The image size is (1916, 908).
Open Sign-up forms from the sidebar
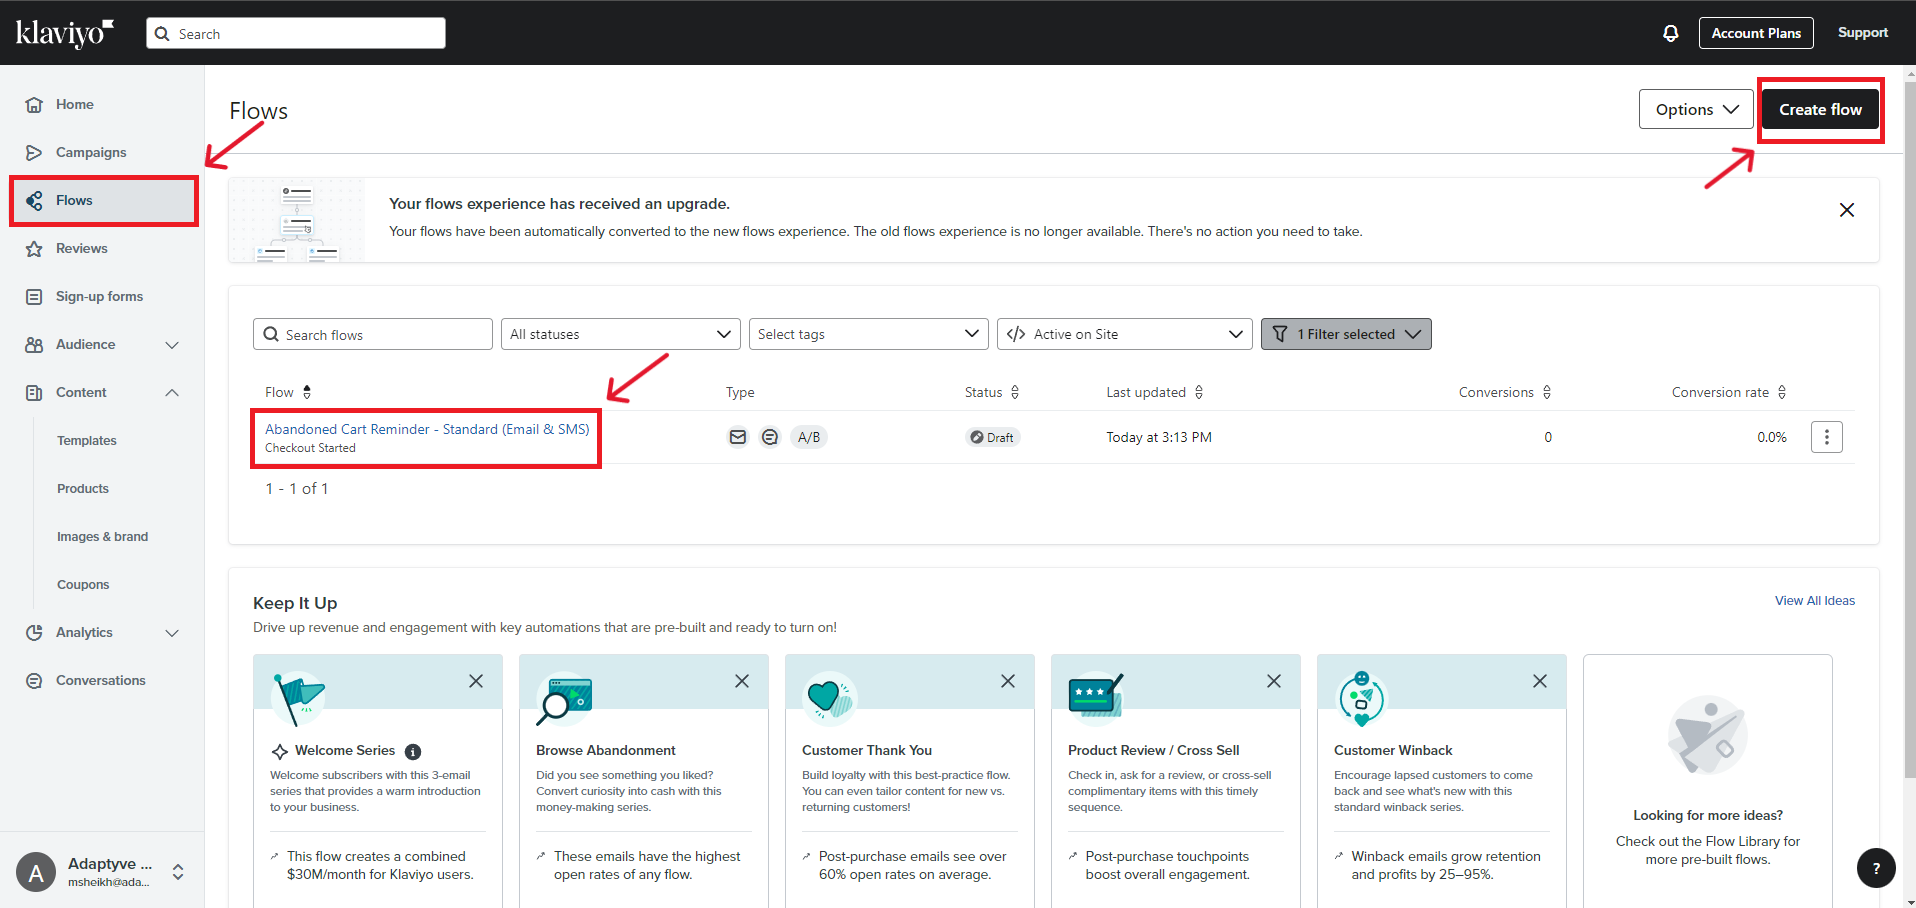click(x=99, y=296)
